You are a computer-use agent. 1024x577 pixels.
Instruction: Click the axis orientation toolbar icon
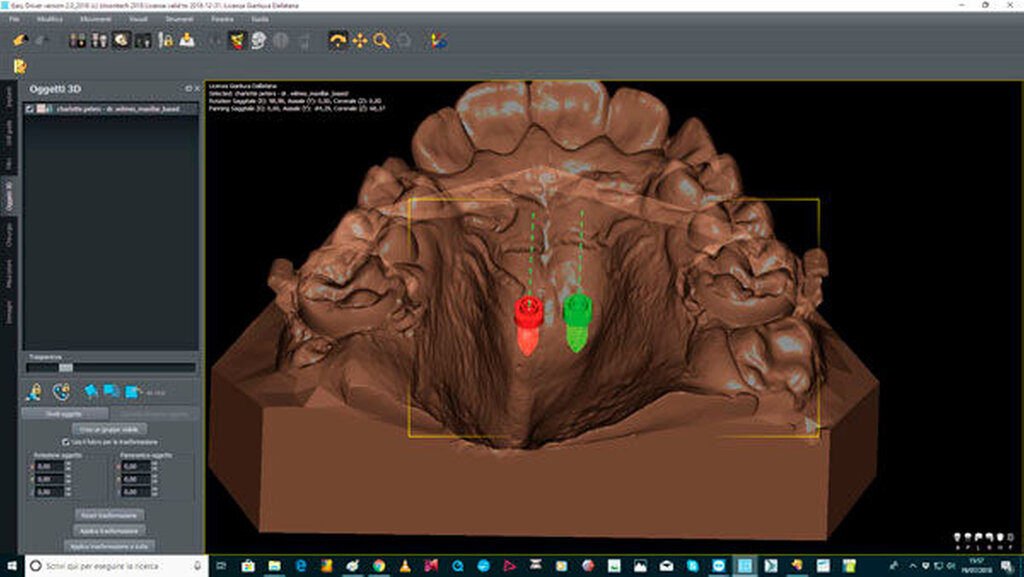(x=438, y=41)
